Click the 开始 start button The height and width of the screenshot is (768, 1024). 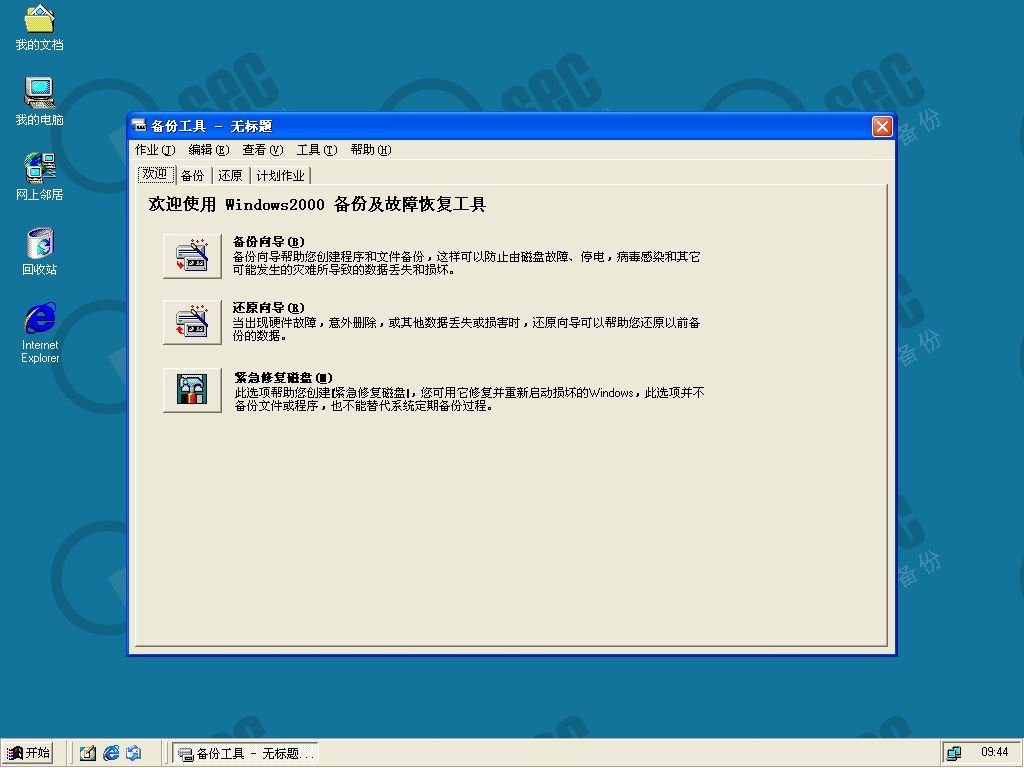pyautogui.click(x=27, y=753)
